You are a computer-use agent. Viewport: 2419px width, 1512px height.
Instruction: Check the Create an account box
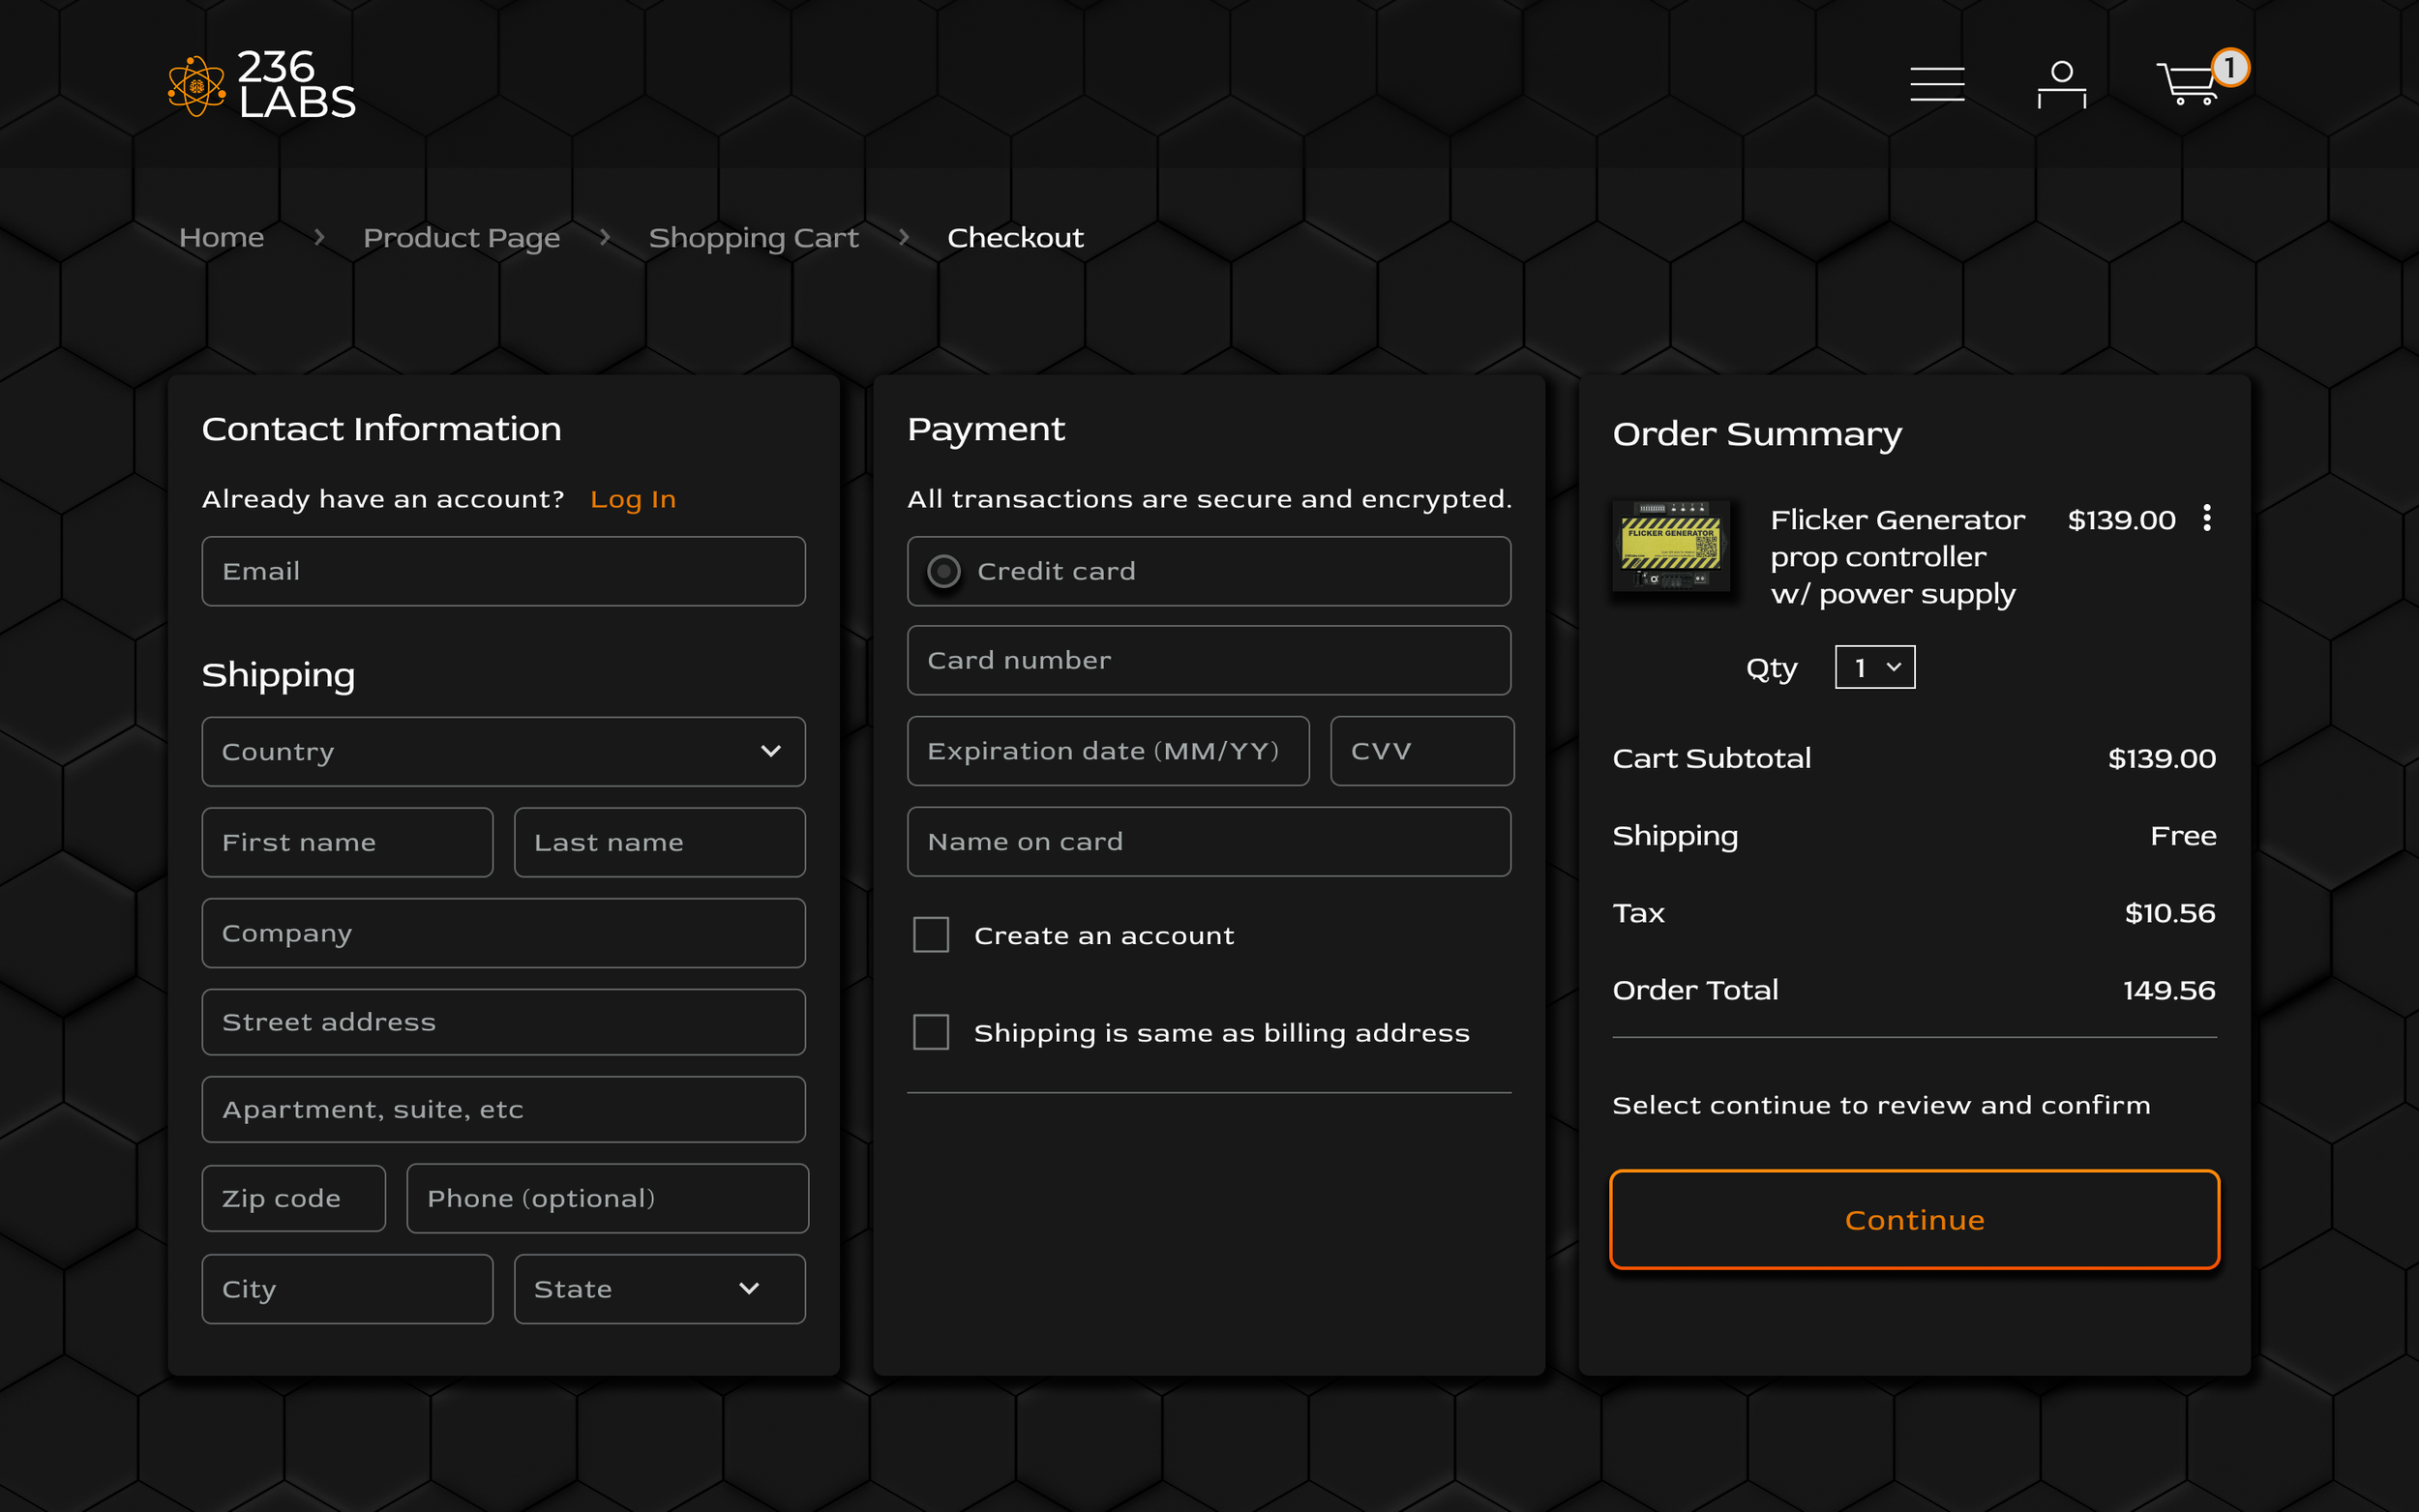[x=930, y=935]
